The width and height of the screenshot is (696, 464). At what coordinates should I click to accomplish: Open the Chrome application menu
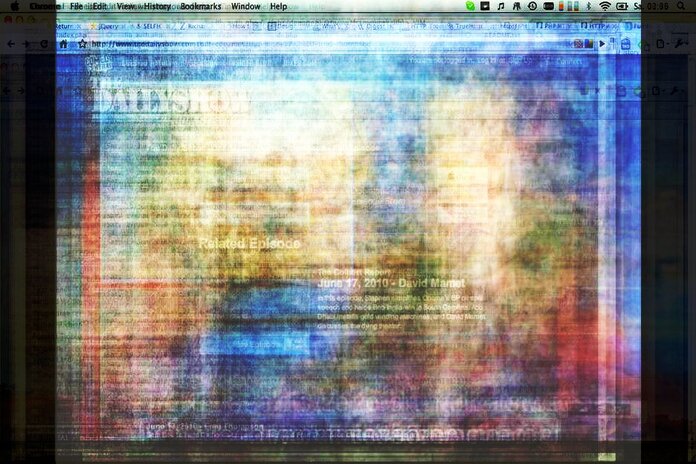[x=45, y=6]
